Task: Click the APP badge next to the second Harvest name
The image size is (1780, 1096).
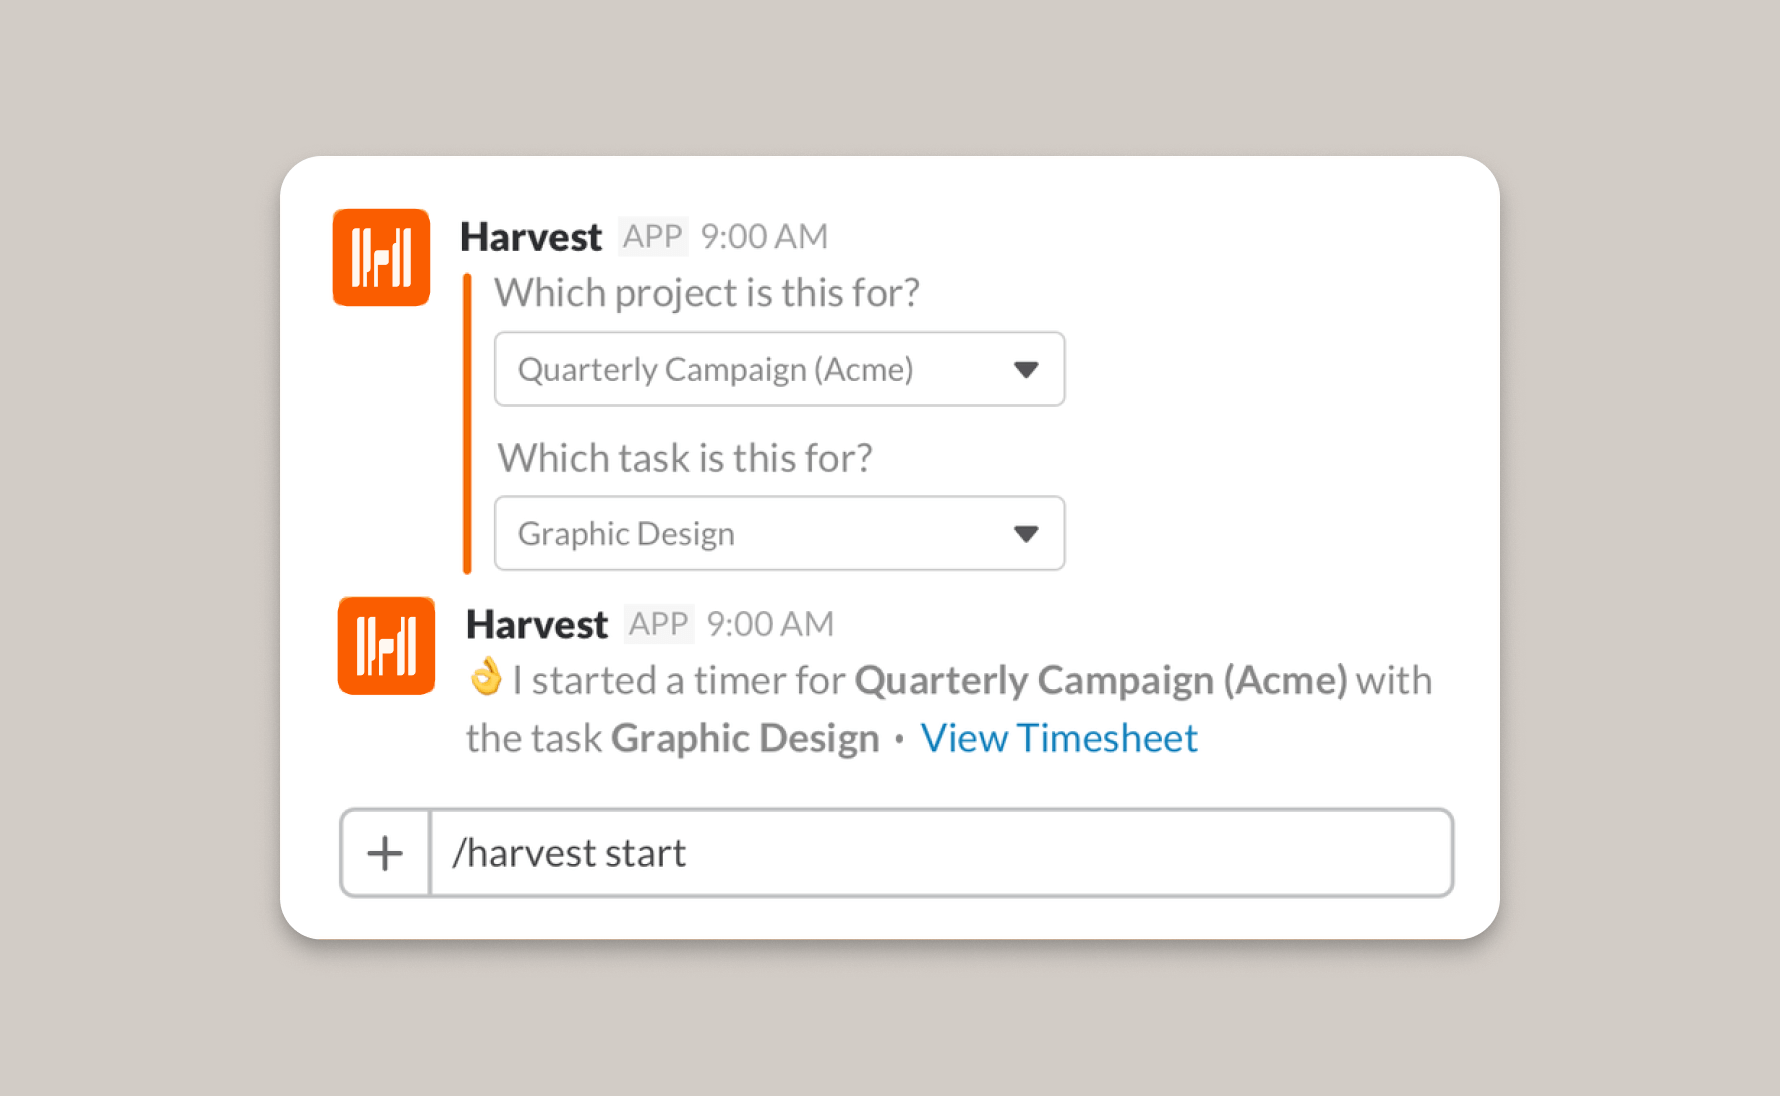Action: click(658, 623)
